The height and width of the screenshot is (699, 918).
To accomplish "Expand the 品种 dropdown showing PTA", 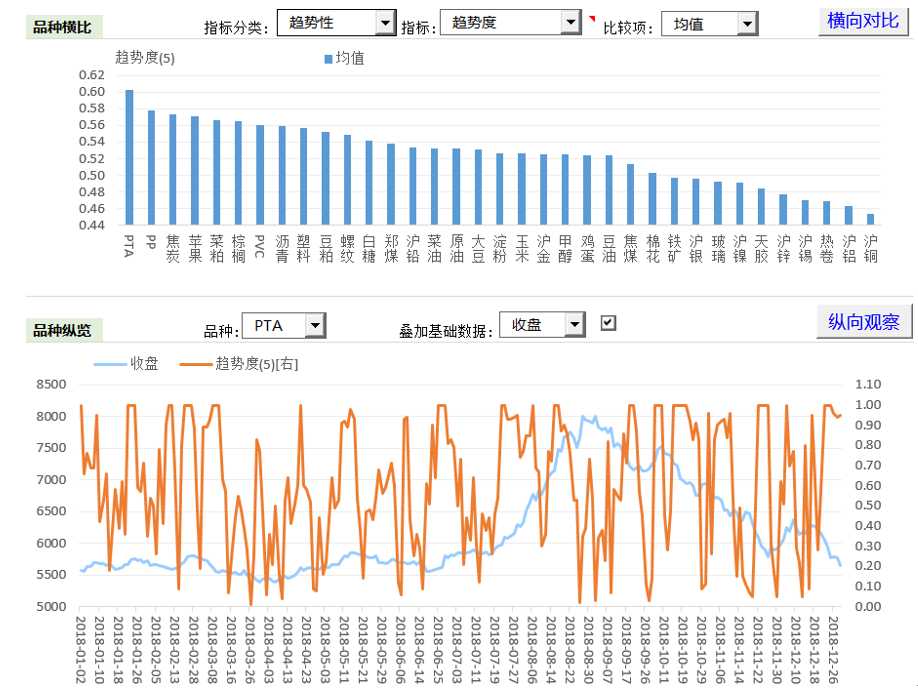I will pos(315,325).
